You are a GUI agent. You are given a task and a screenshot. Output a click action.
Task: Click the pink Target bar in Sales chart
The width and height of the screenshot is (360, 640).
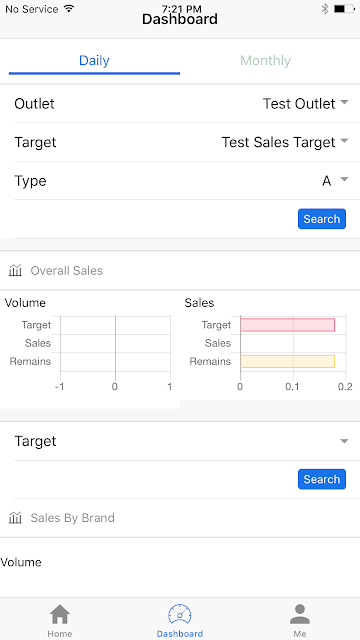click(x=287, y=325)
